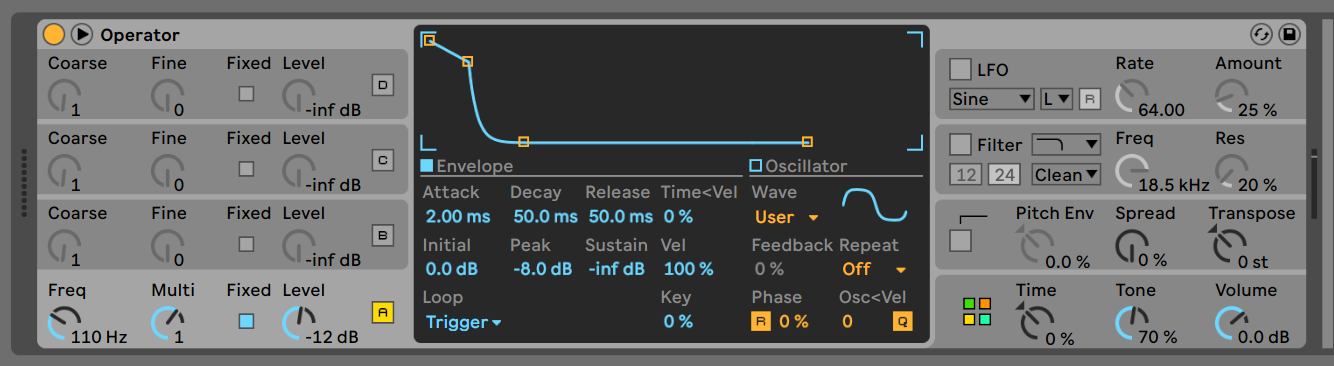
Task: Click the Osc<Vel quantize Q button
Action: 903,322
